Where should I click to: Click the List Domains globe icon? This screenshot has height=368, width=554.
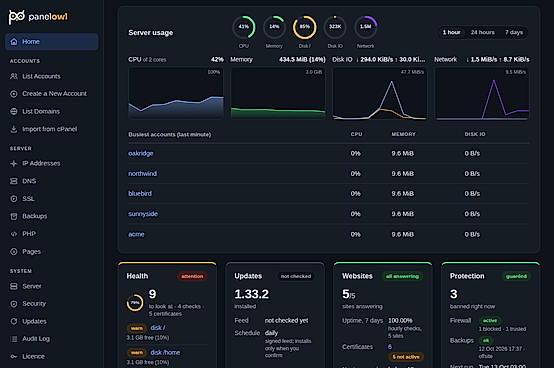tap(14, 111)
